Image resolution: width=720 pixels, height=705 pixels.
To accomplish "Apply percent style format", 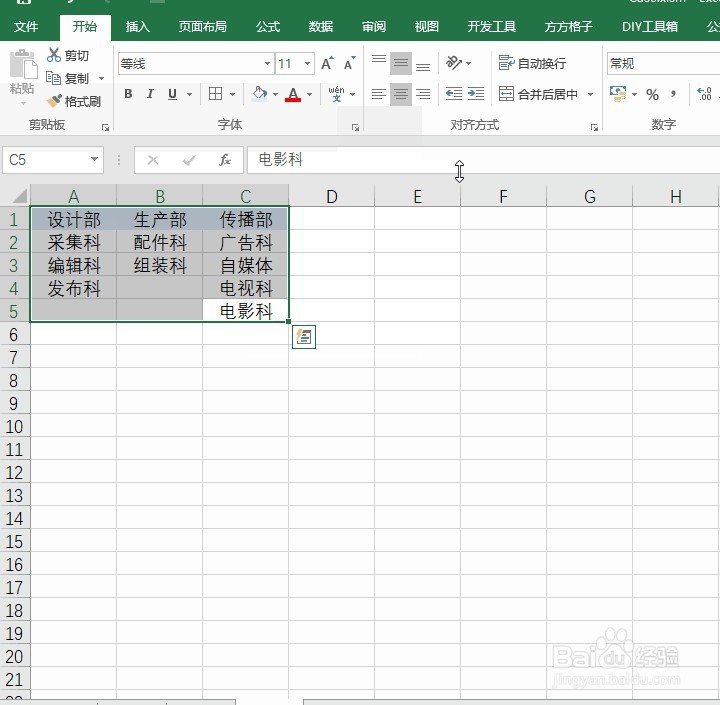I will [x=652, y=95].
